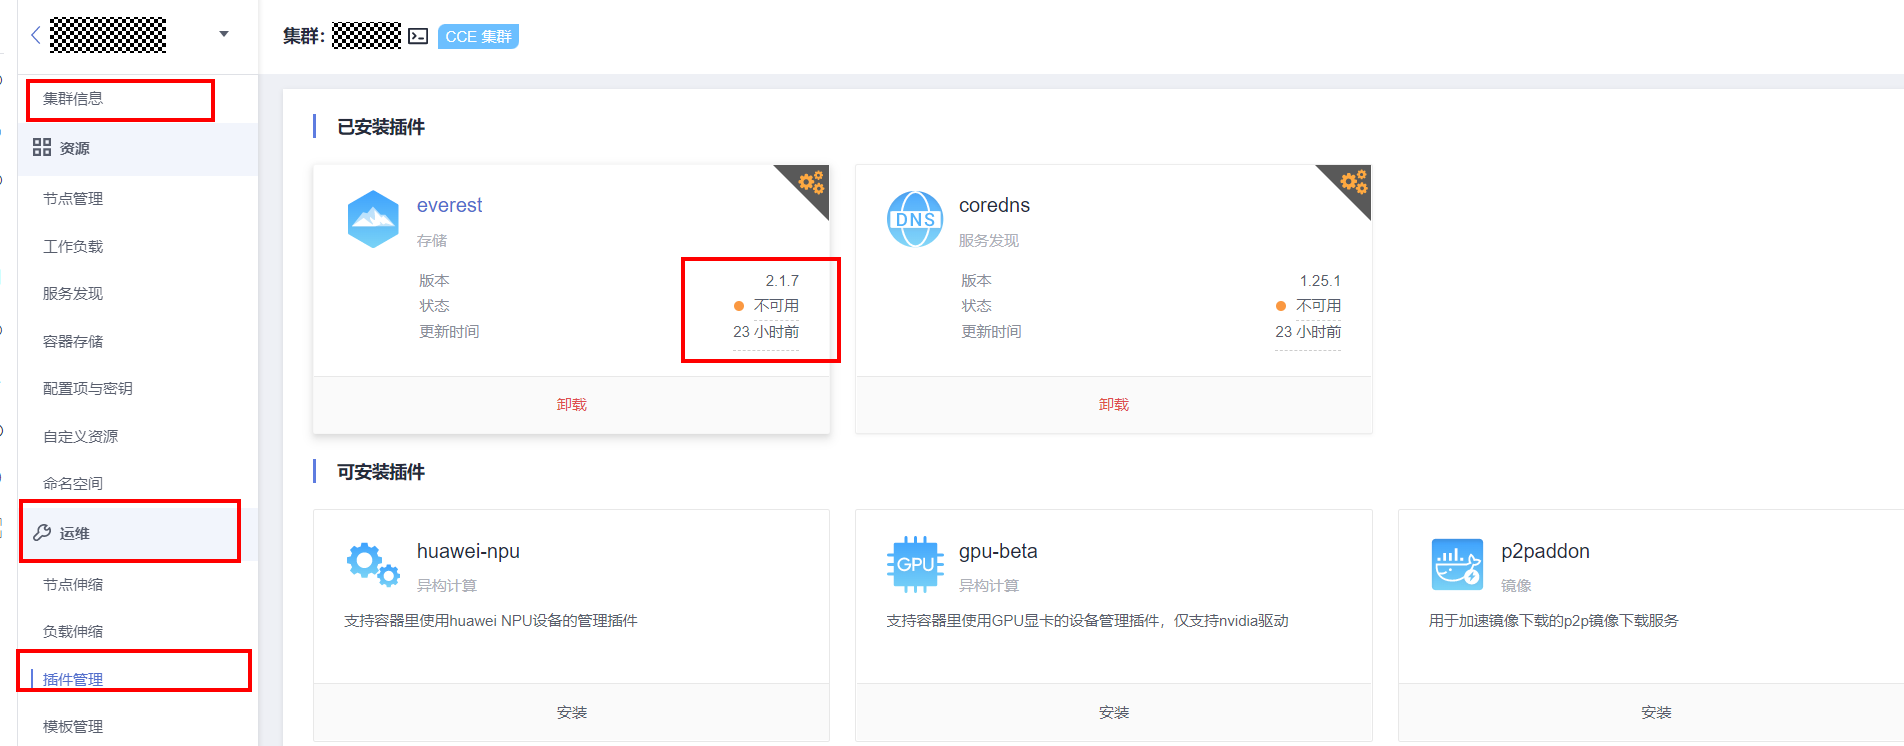Open the kubectl terminal icon by cluster name
The width and height of the screenshot is (1904, 746).
(418, 37)
